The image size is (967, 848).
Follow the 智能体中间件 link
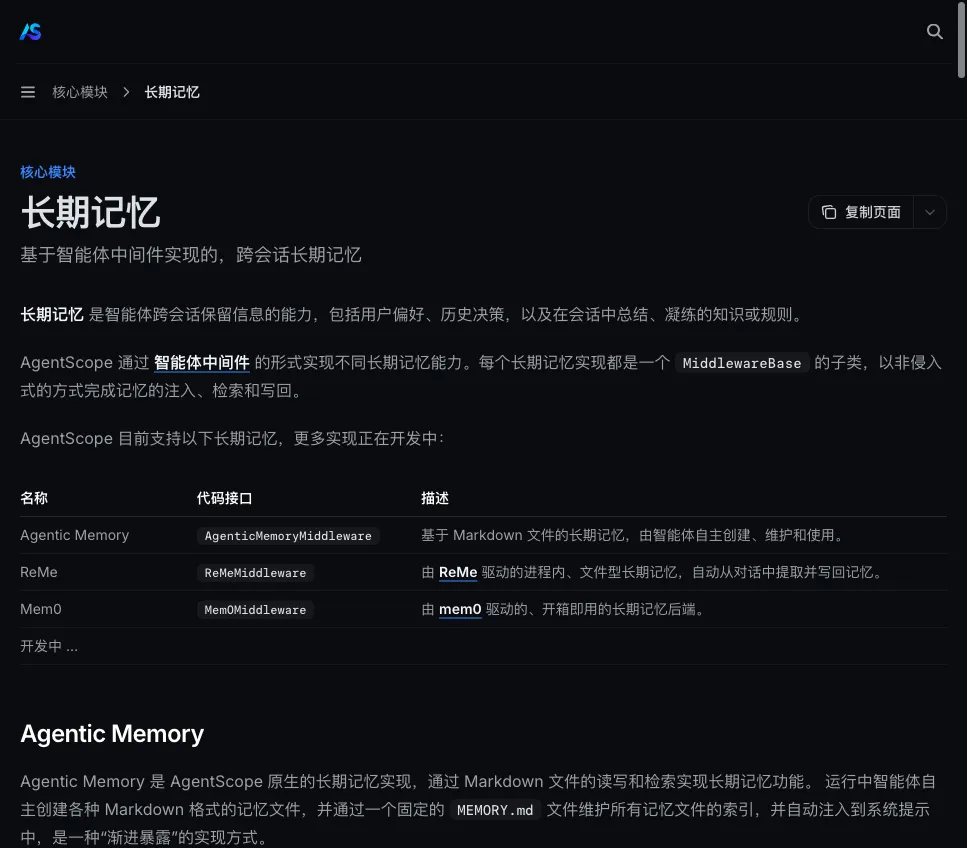202,363
